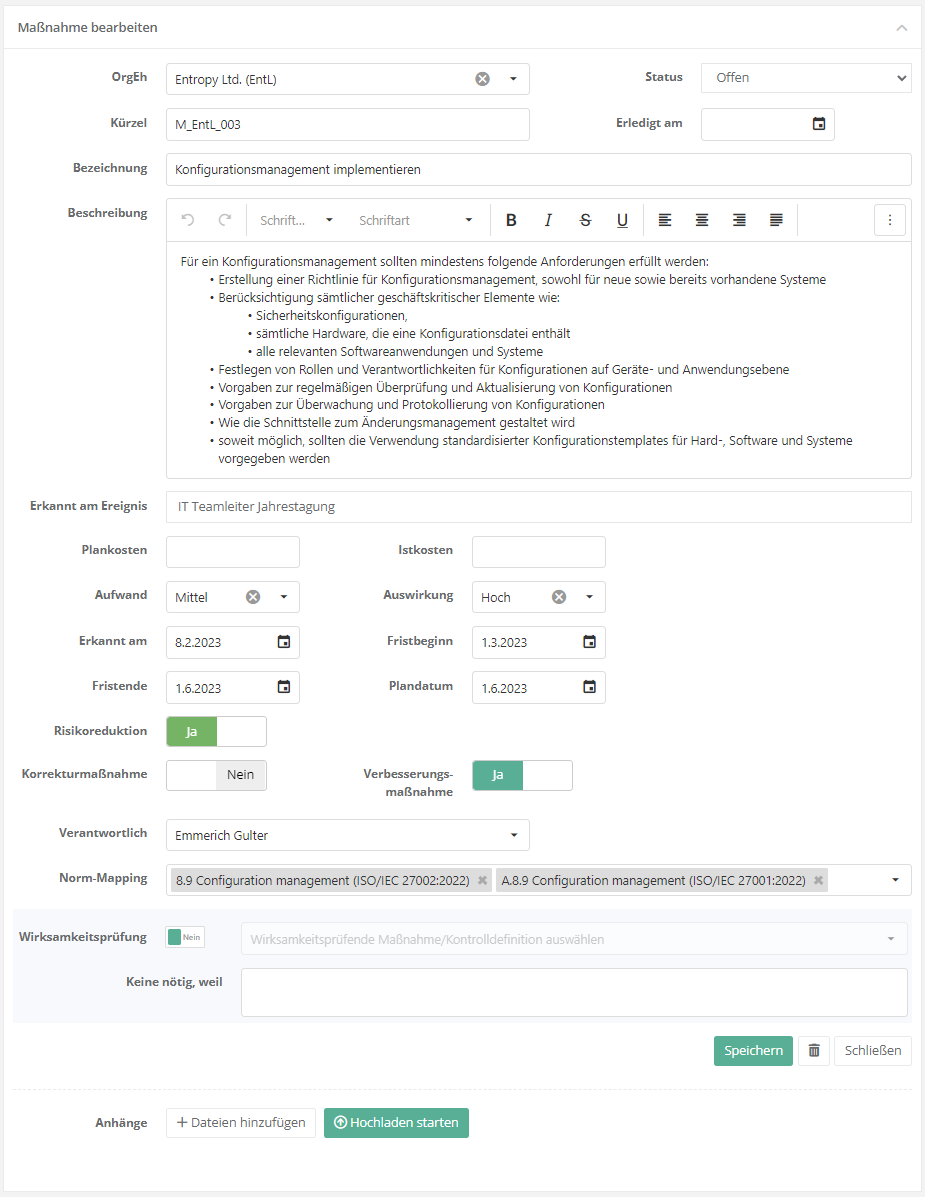Open the editor's more options menu
This screenshot has width=925, height=1197.
point(890,221)
